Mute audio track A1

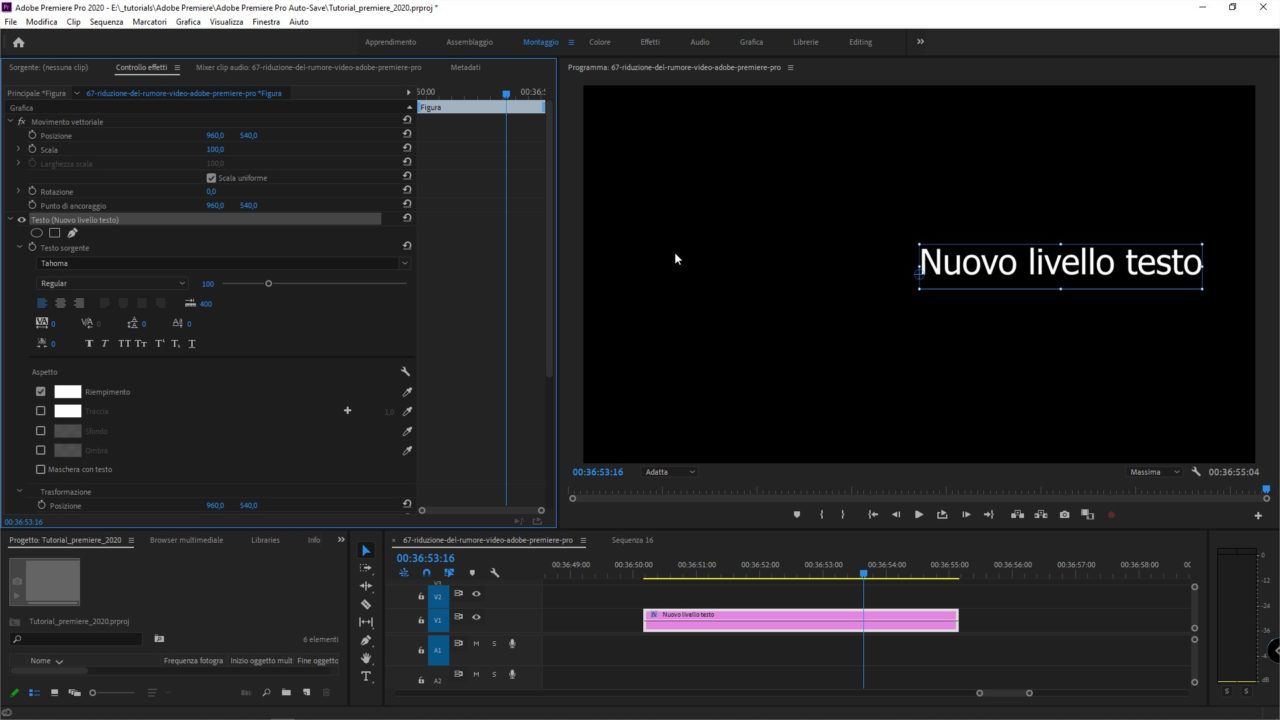point(476,644)
